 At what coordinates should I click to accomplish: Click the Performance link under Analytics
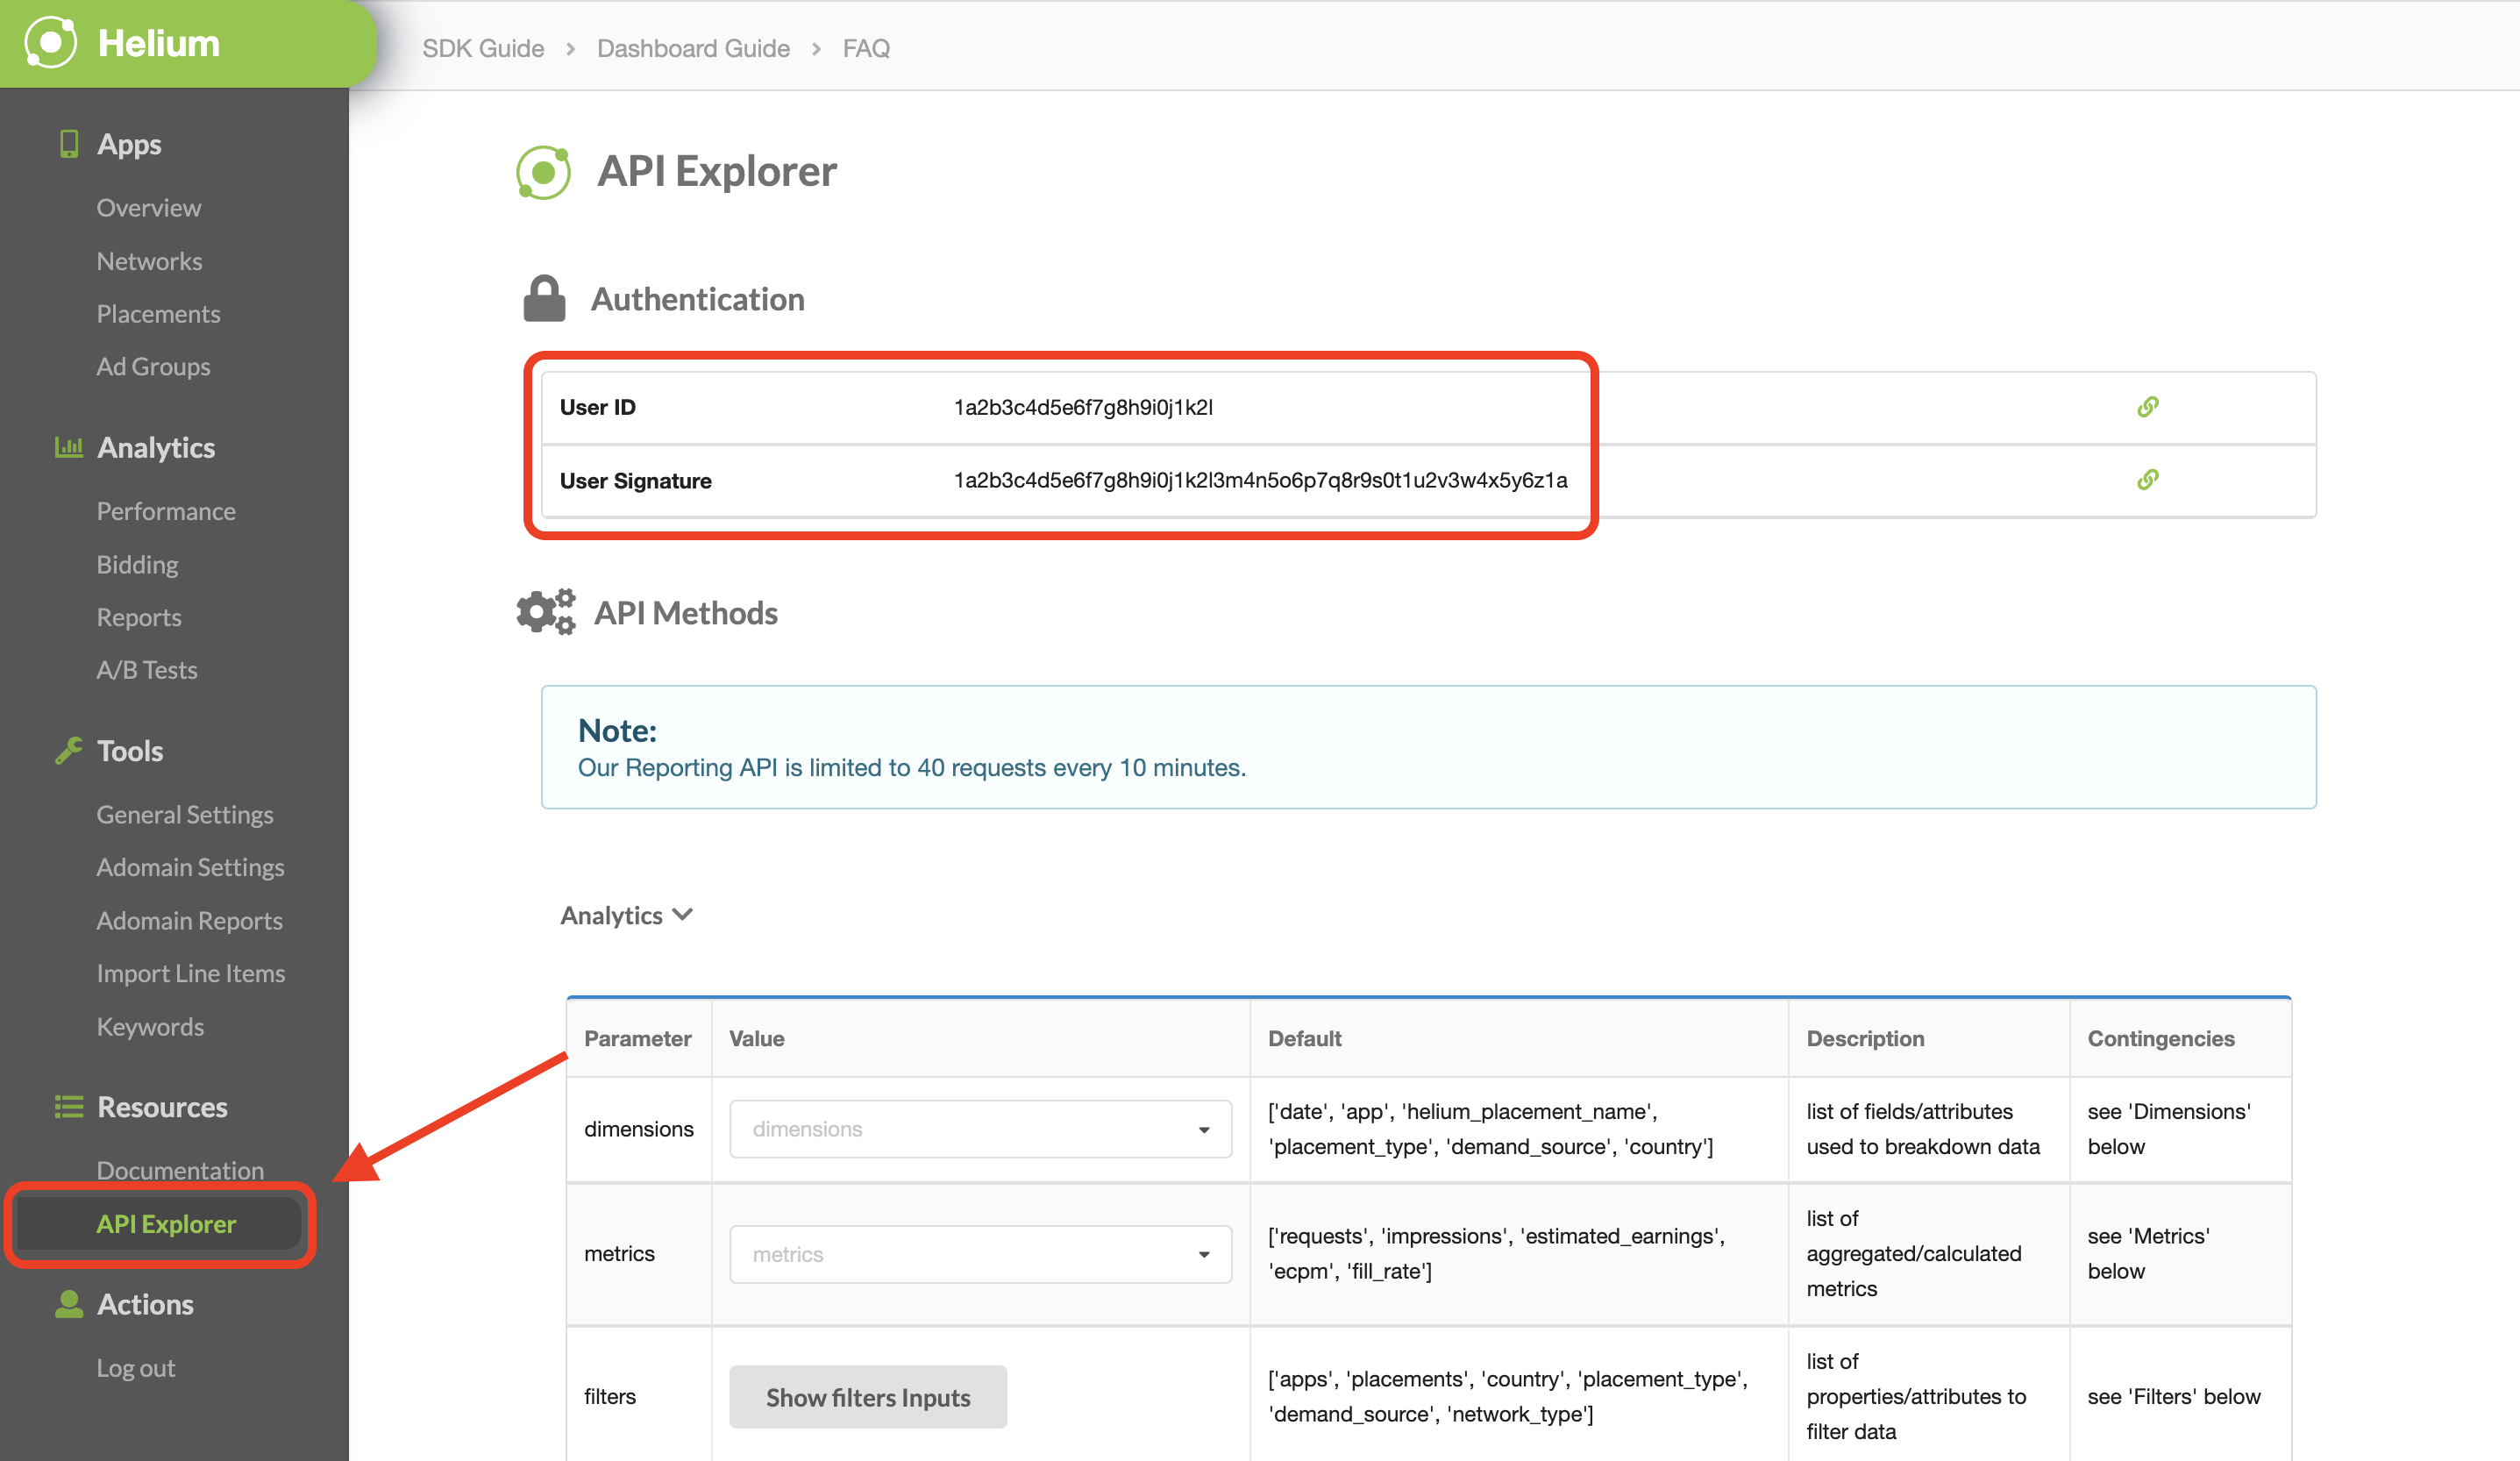[167, 510]
